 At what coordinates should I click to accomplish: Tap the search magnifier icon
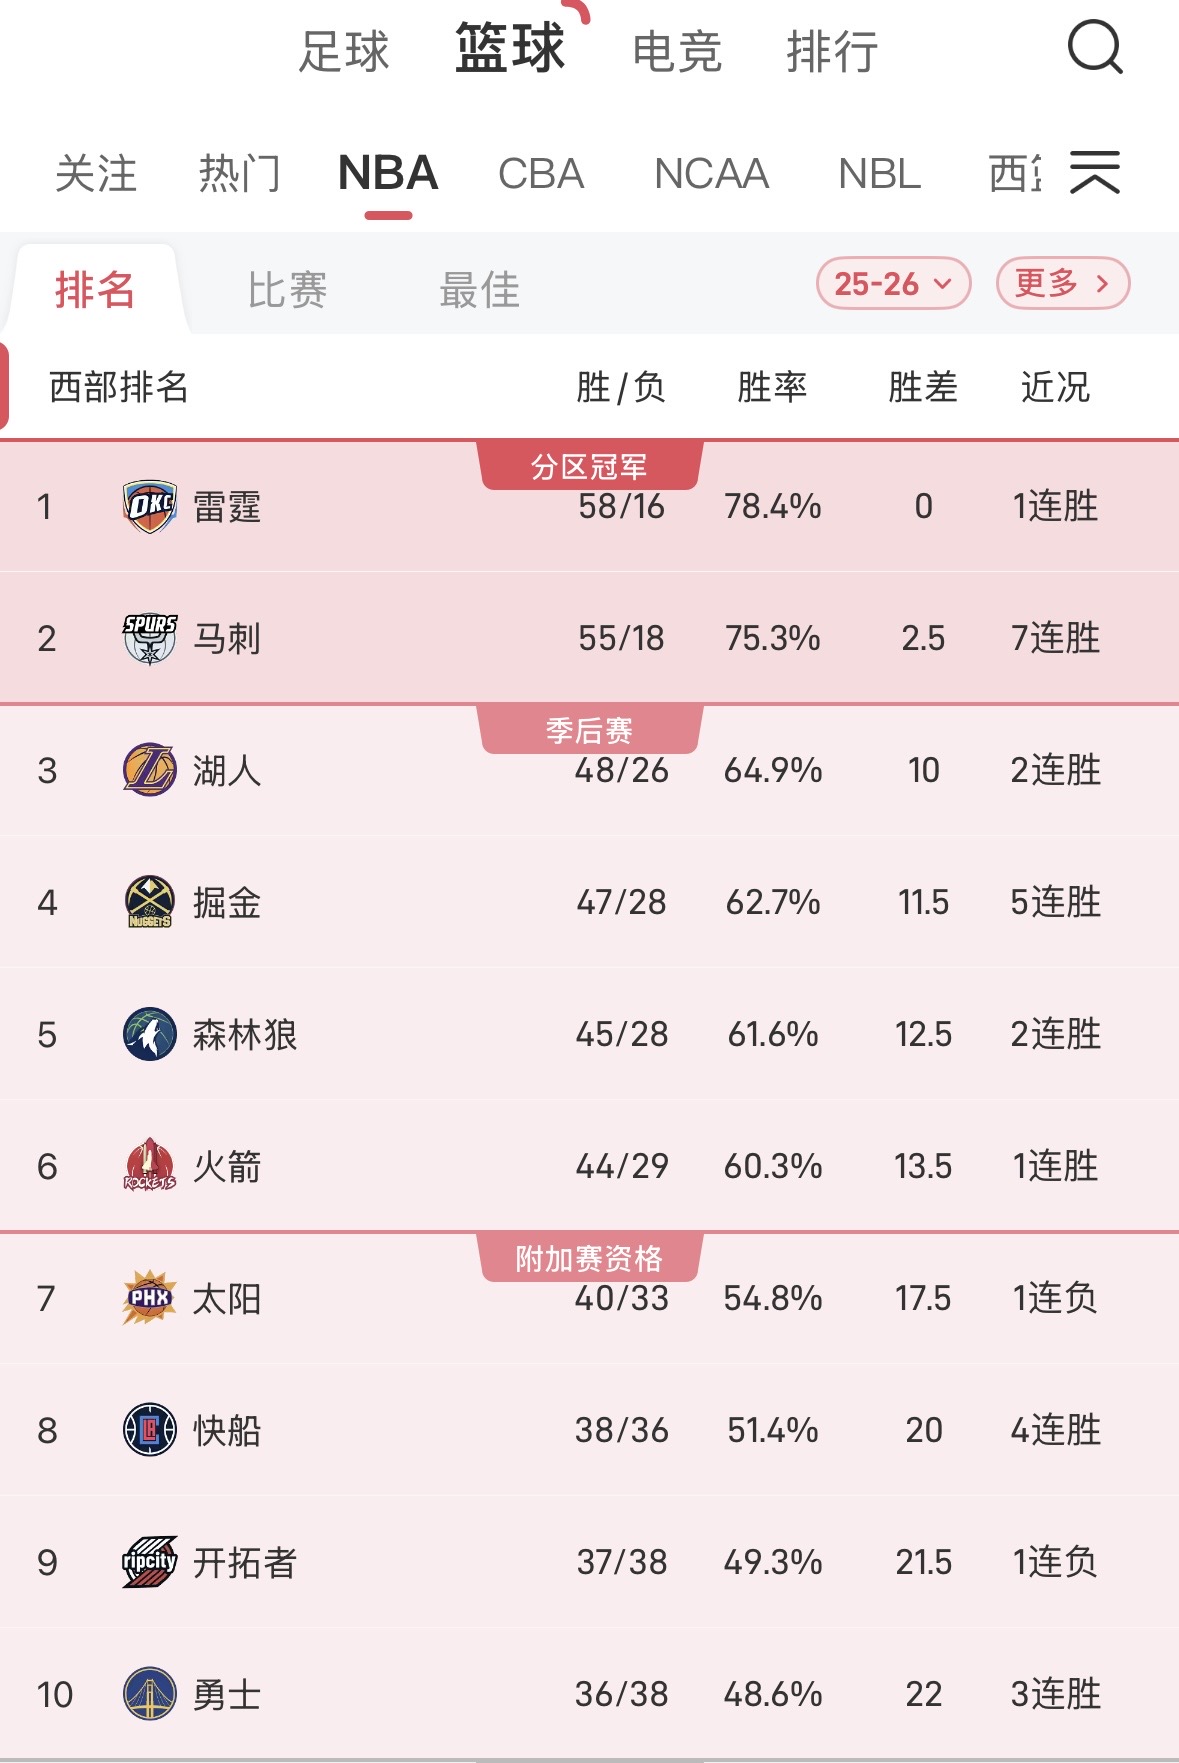pyautogui.click(x=1095, y=48)
